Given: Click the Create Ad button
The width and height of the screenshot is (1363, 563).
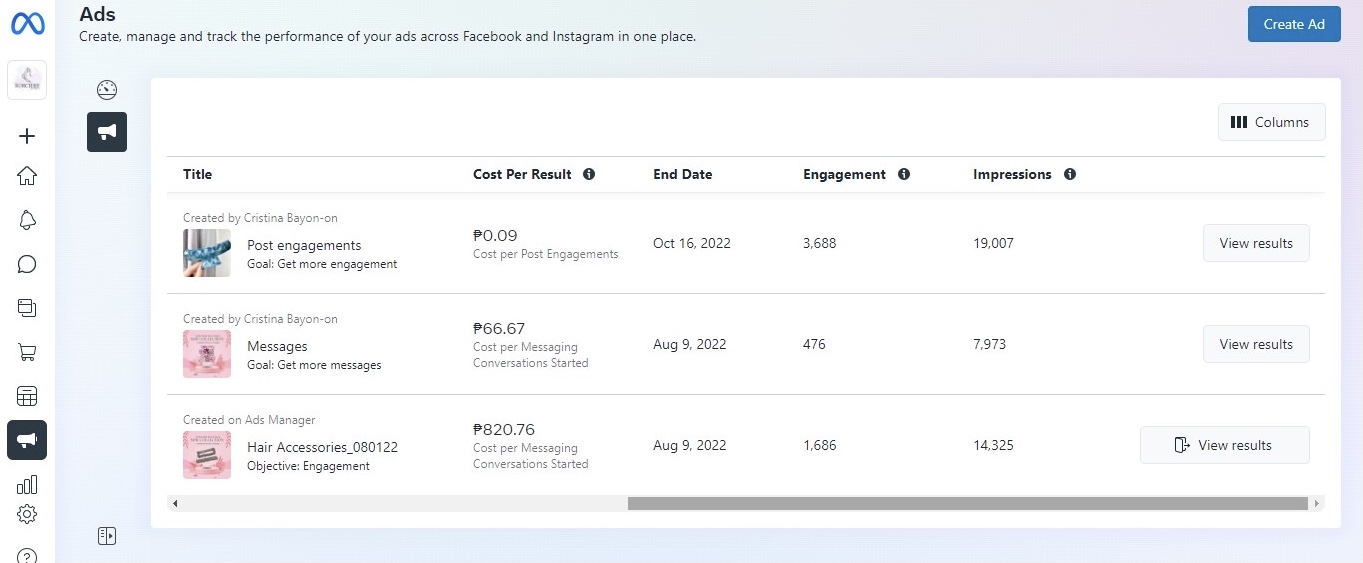Looking at the screenshot, I should click(1293, 24).
